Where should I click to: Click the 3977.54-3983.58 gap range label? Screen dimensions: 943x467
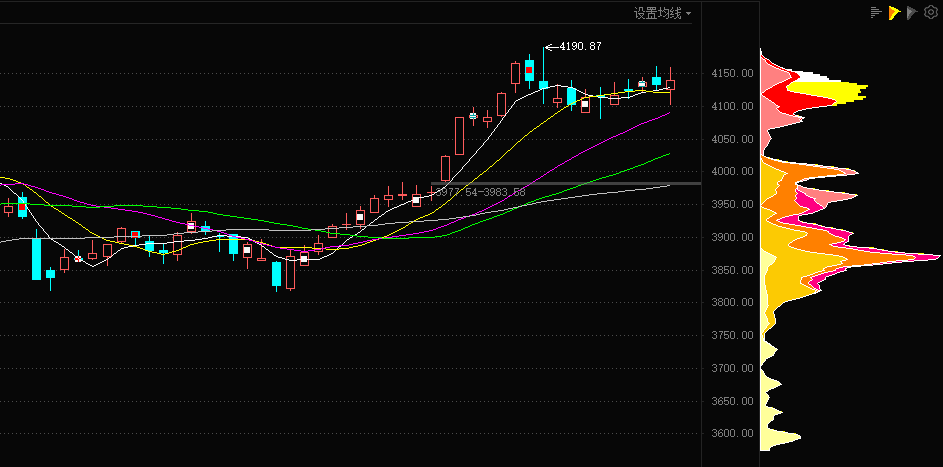(480, 192)
